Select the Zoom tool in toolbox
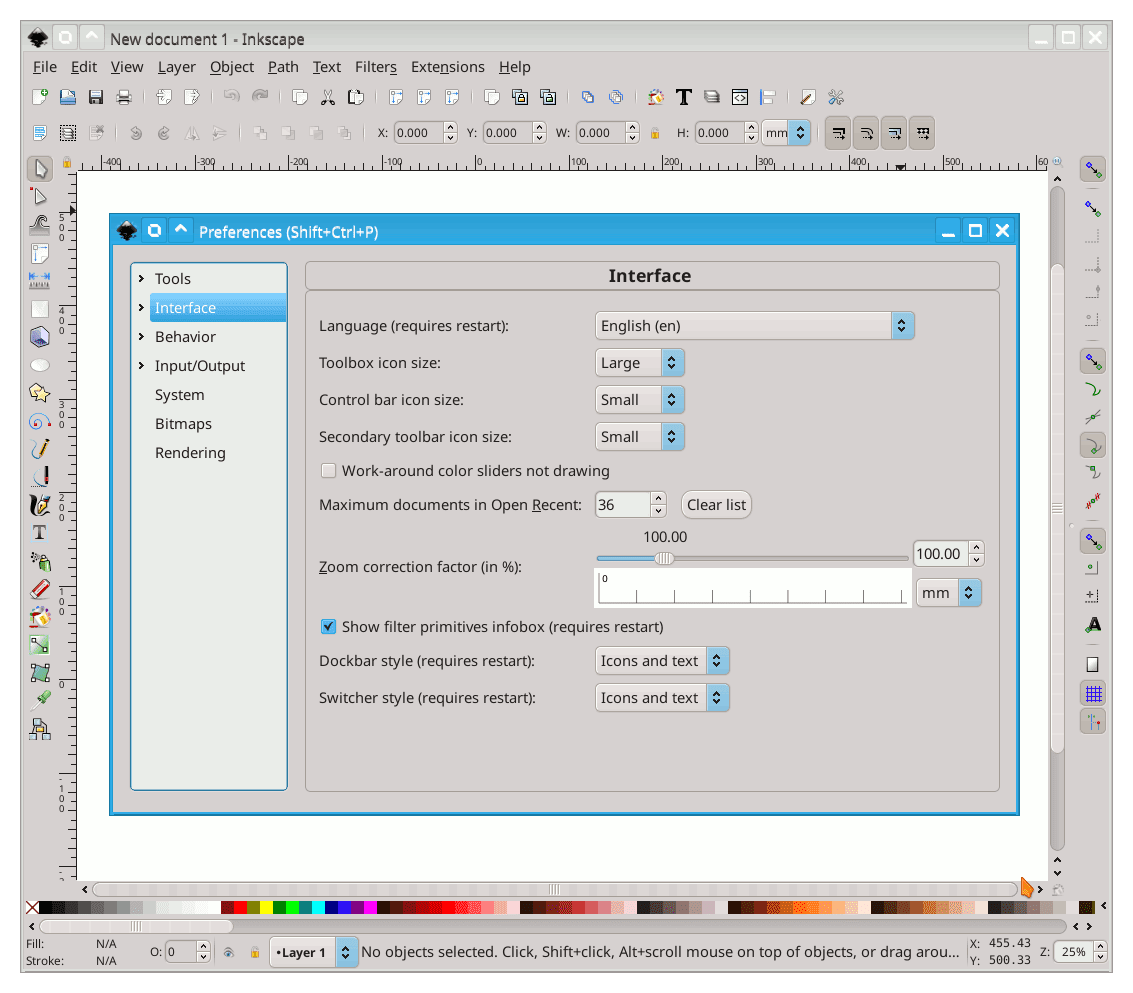Image resolution: width=1133 pixels, height=993 pixels. click(40, 253)
